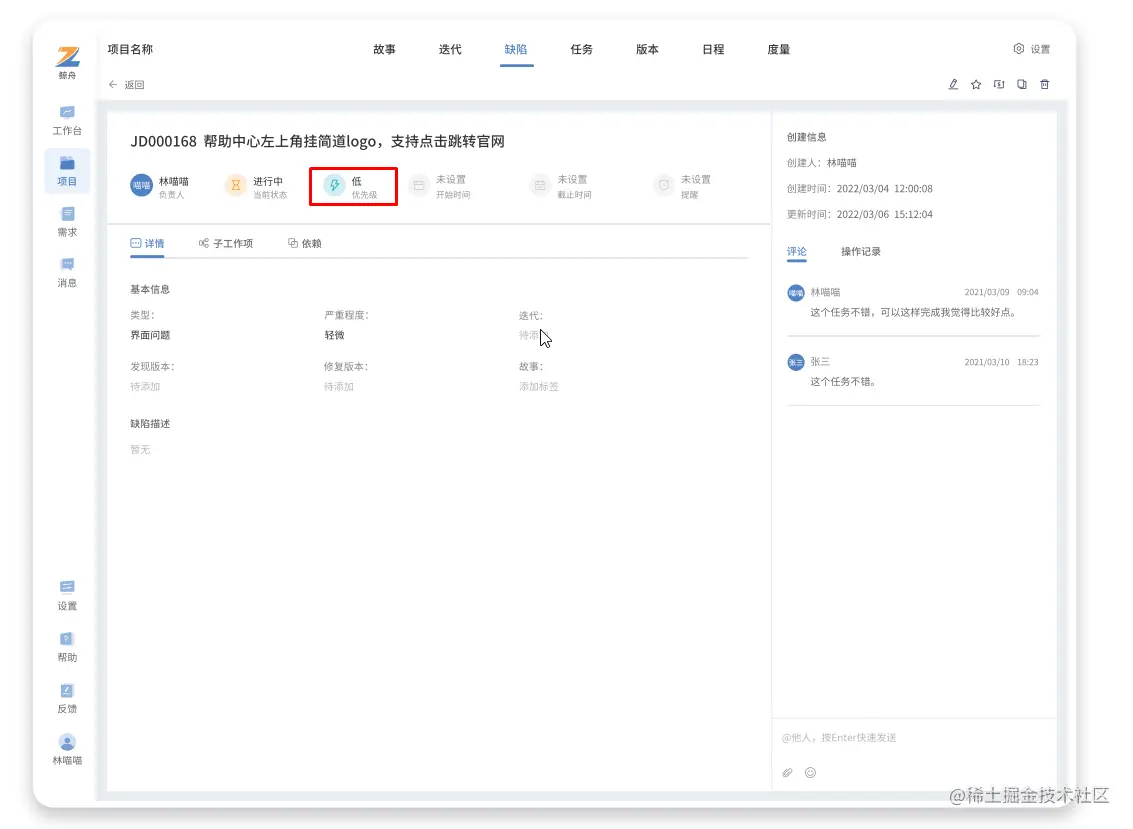Select the 需求 requirements icon in sidebar
Viewport: 1133px width, 829px height.
(x=66, y=221)
